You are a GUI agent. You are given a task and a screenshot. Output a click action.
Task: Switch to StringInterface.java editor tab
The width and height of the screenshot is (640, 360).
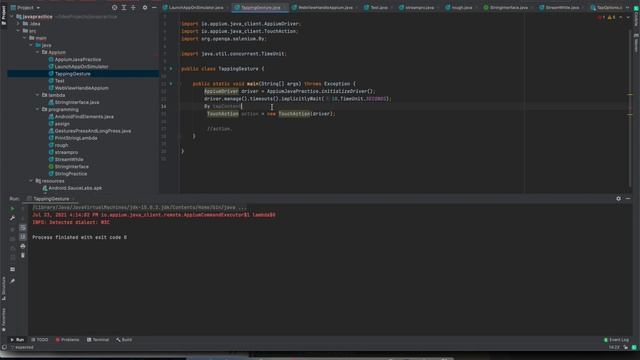coord(509,8)
